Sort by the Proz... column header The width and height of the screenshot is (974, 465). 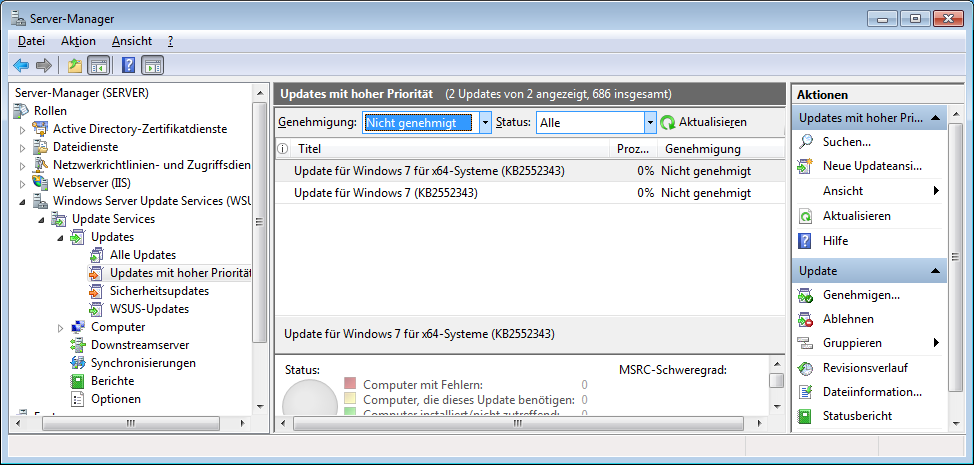(633, 149)
